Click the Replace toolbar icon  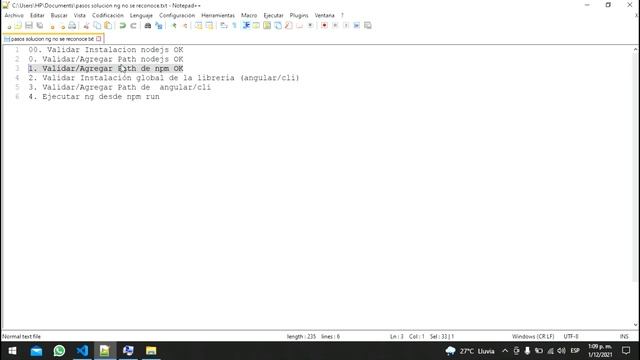click(159, 26)
